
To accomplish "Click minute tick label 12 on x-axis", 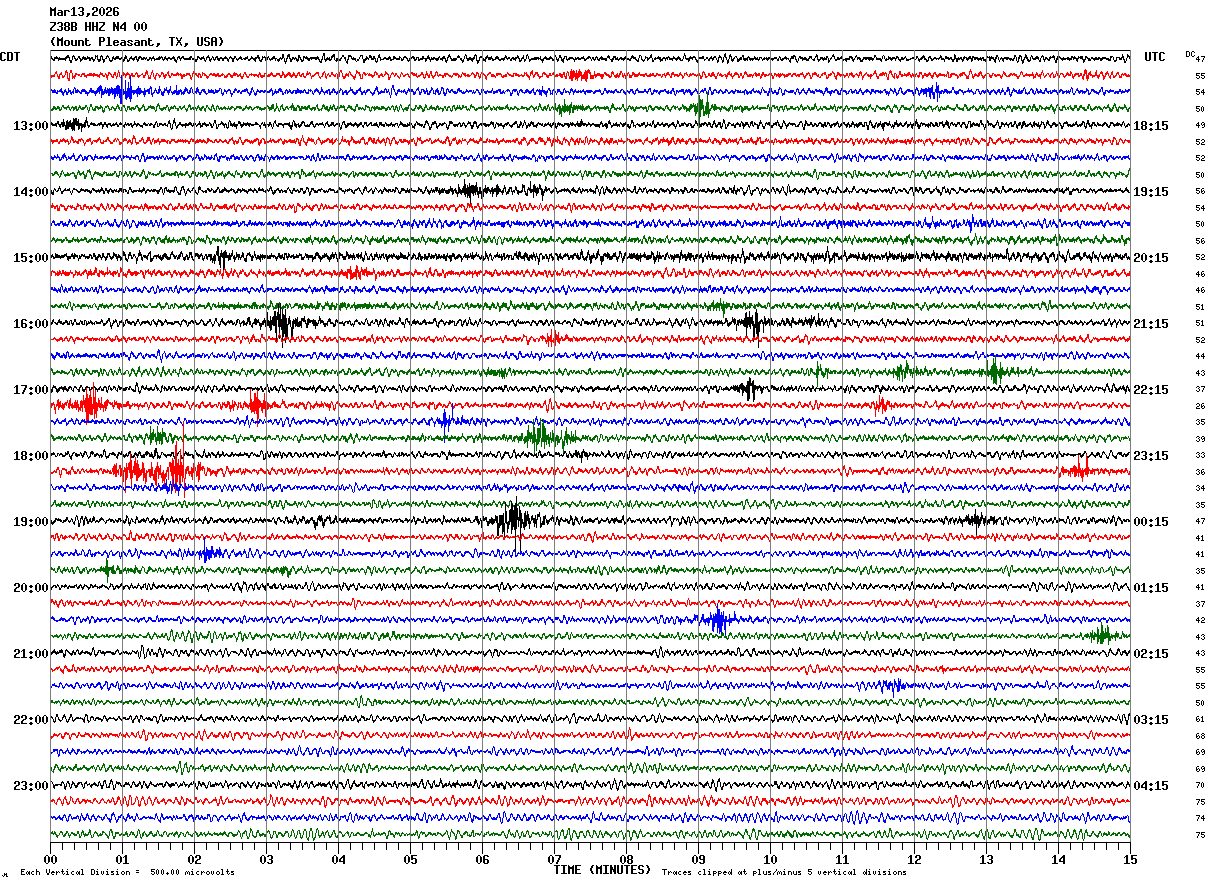I will 914,859.
